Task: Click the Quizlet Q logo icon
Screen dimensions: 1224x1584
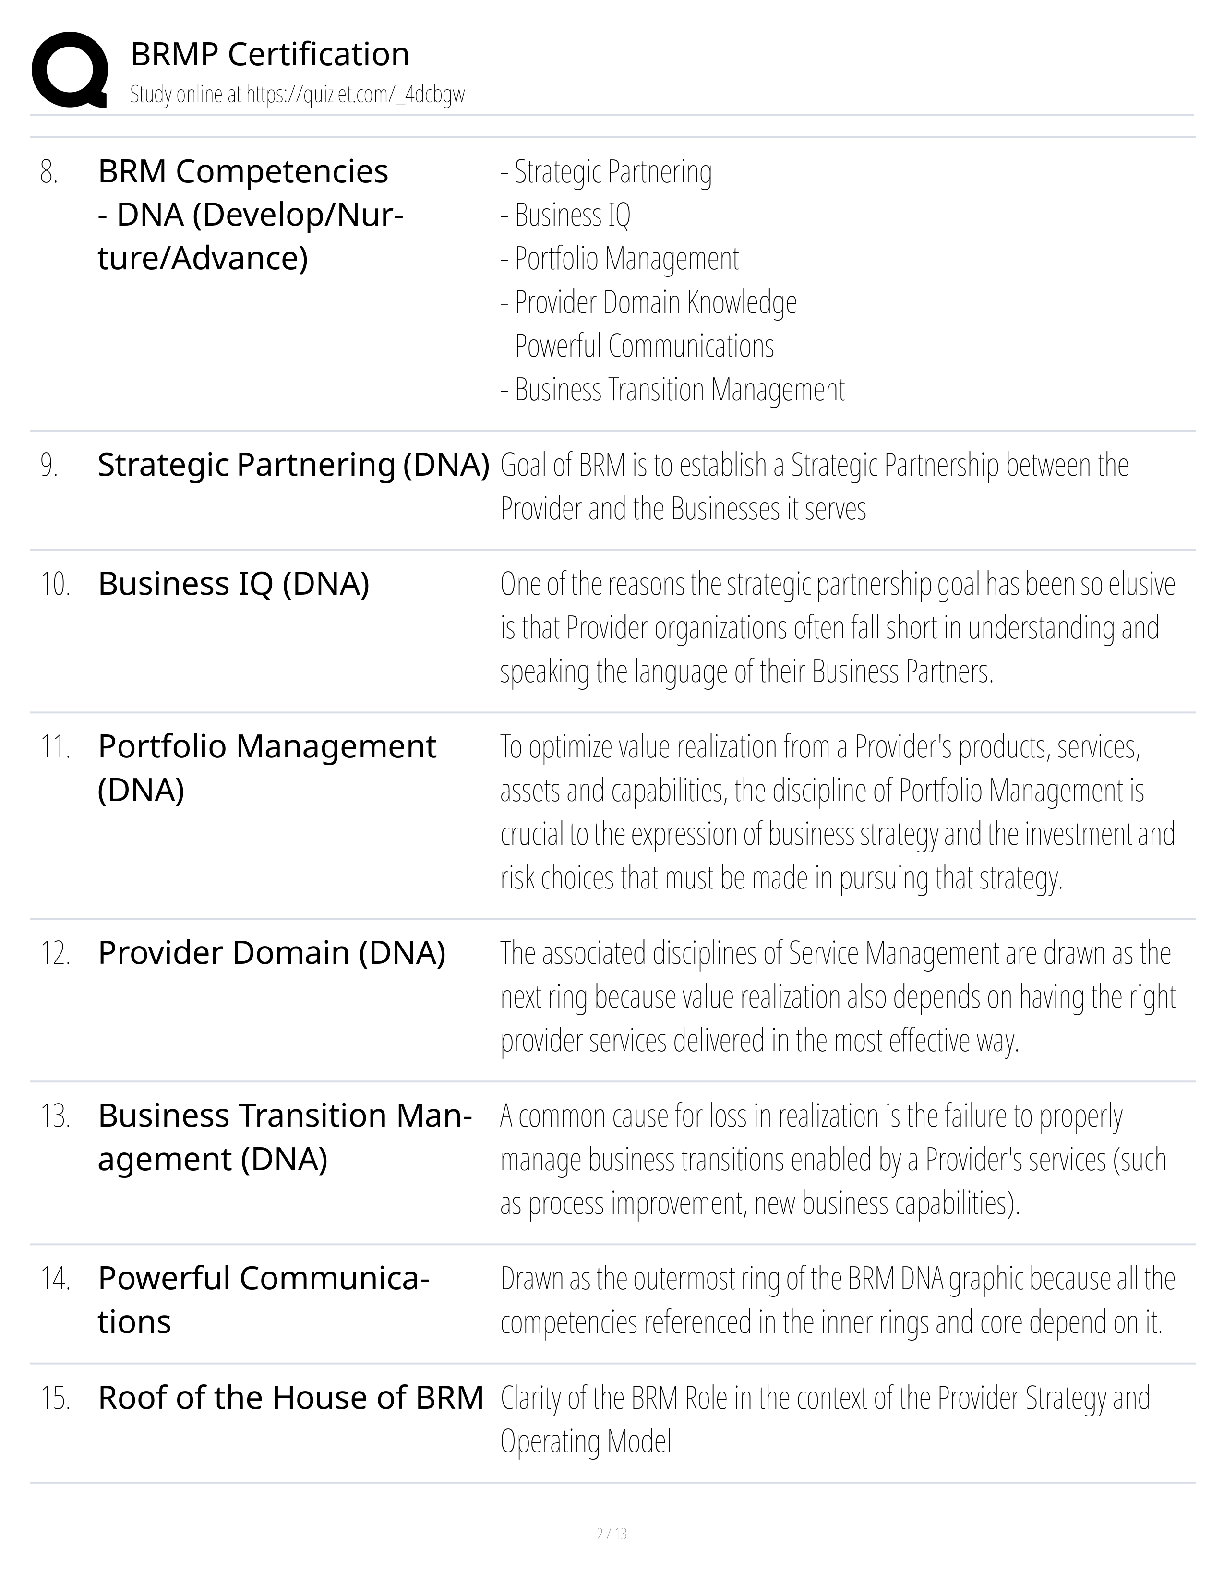Action: point(70,70)
